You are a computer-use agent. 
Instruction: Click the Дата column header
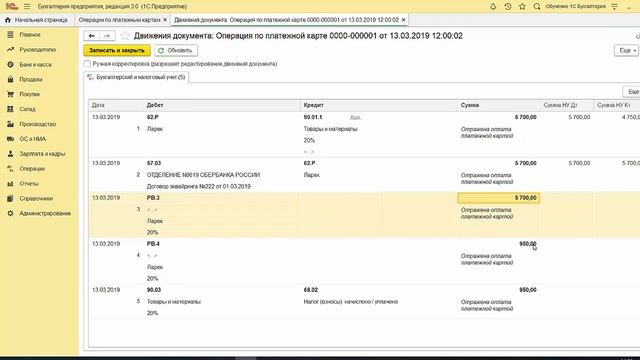click(x=117, y=105)
